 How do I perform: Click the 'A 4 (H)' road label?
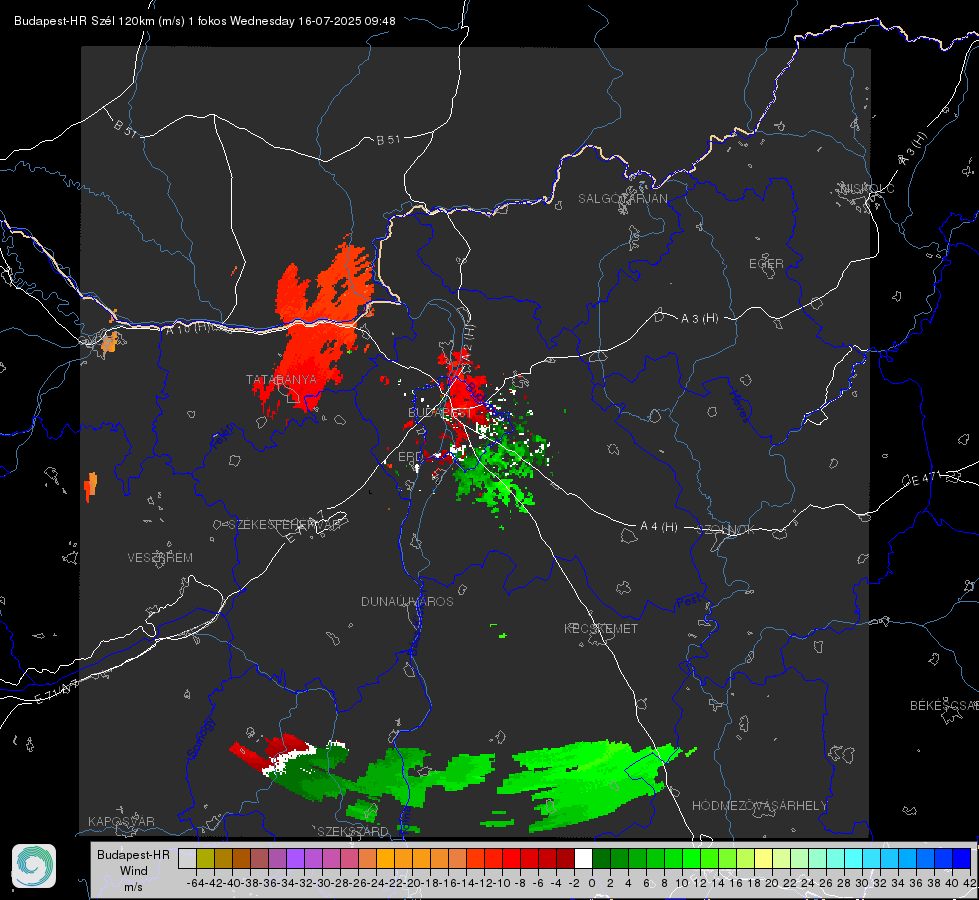pyautogui.click(x=659, y=527)
